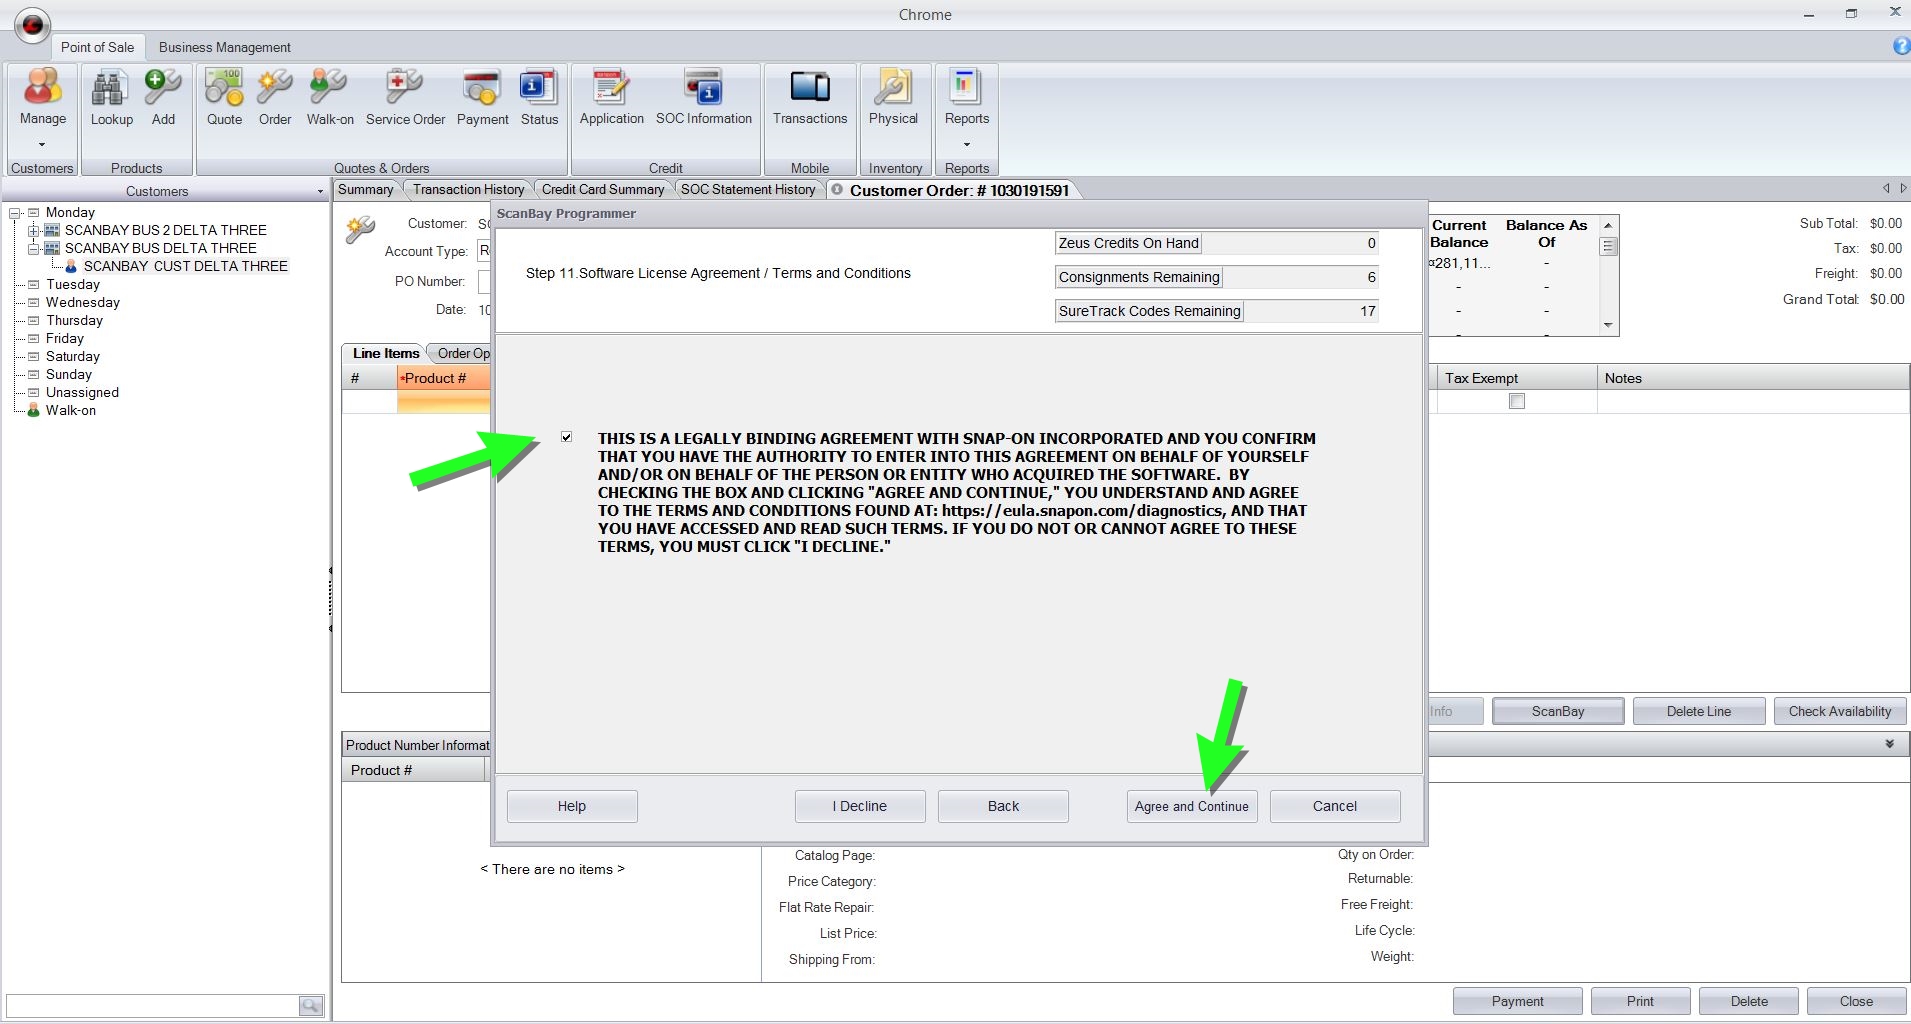Viewport: 1911px width, 1024px height.
Task: Open Mobile Transactions icon
Action: click(x=809, y=90)
